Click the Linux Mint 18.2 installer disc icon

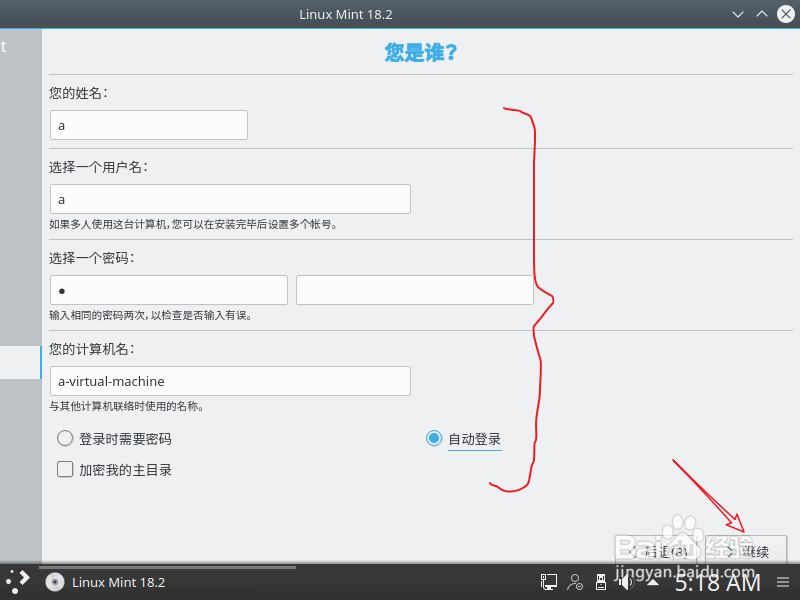pyautogui.click(x=55, y=582)
